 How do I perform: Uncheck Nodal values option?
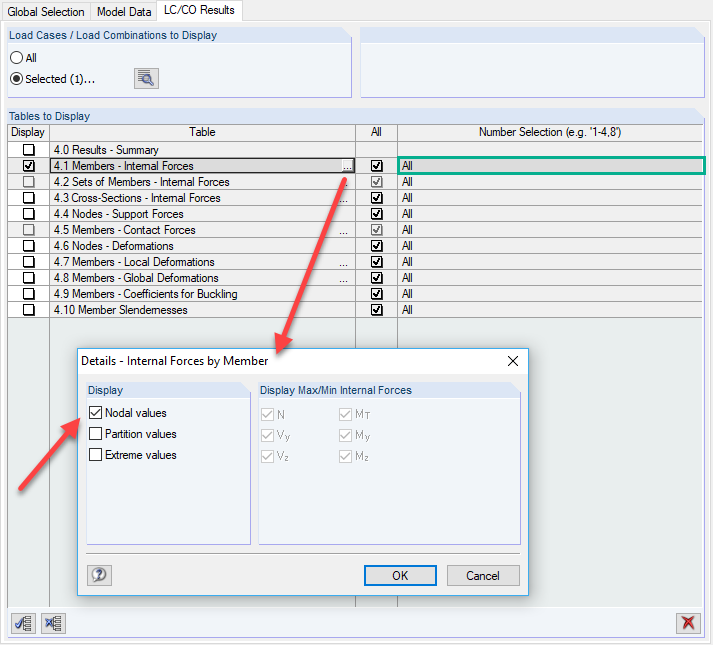coord(95,413)
